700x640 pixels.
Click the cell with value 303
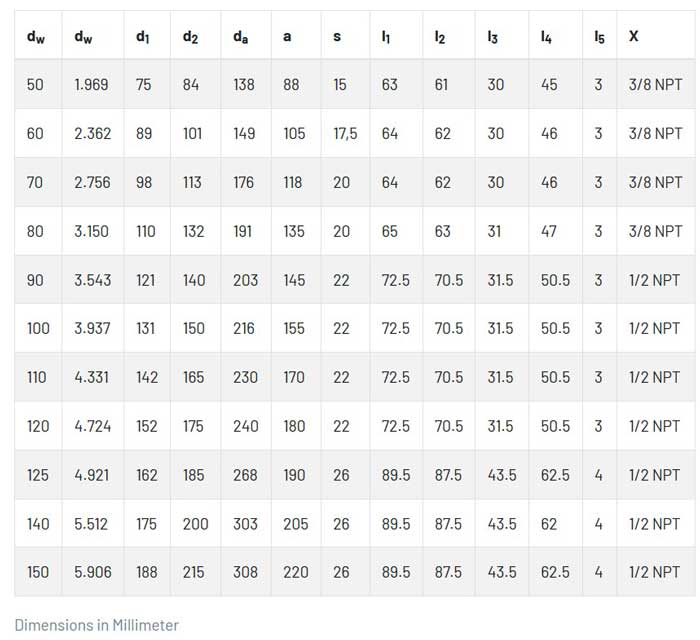point(245,524)
